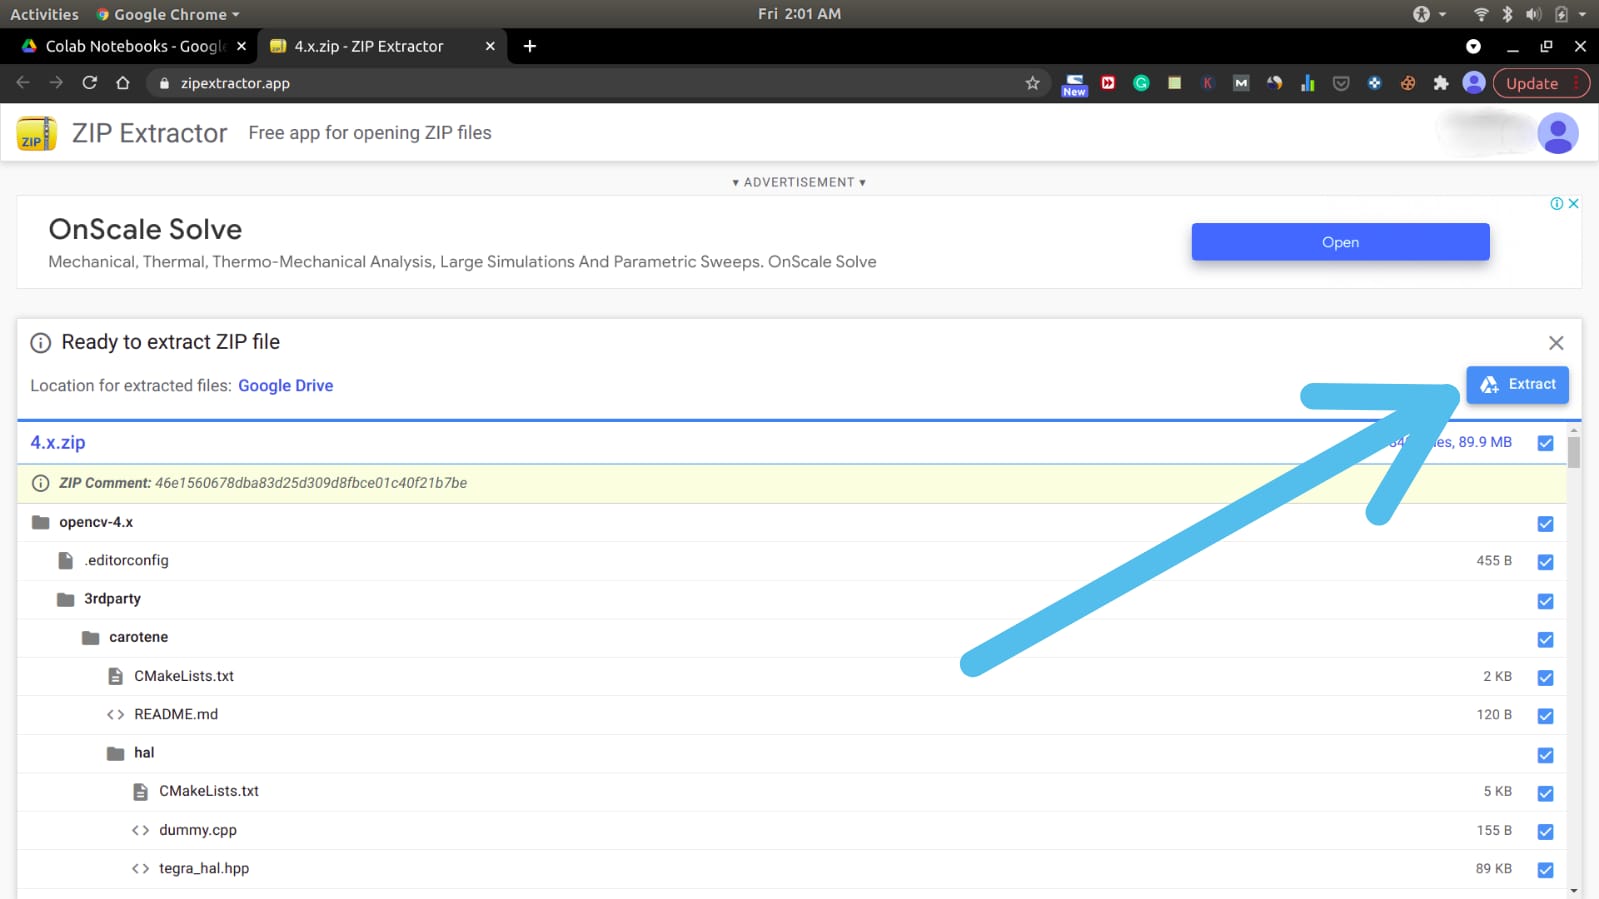Viewport: 1599px width, 899px height.
Task: Click the ZIP Extractor logo icon
Action: 37,133
